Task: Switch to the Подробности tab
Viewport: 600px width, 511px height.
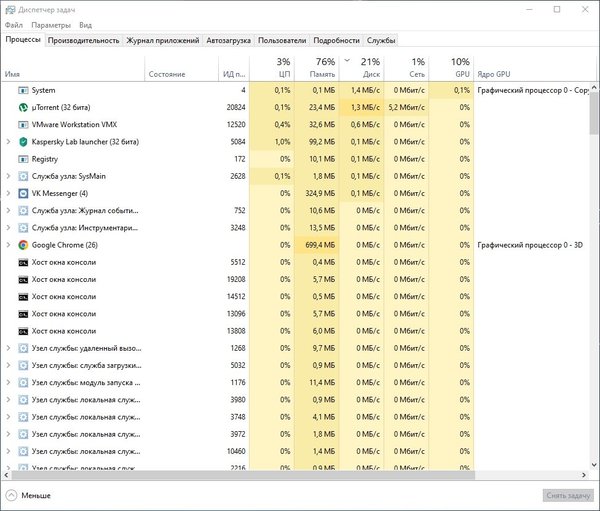Action: pos(336,41)
